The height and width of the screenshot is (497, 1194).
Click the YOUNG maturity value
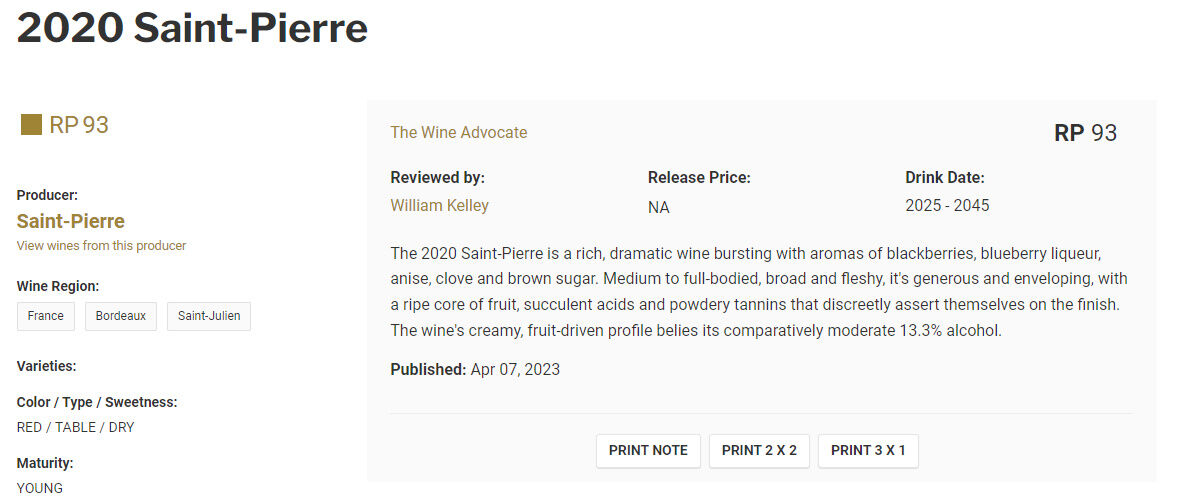point(40,488)
